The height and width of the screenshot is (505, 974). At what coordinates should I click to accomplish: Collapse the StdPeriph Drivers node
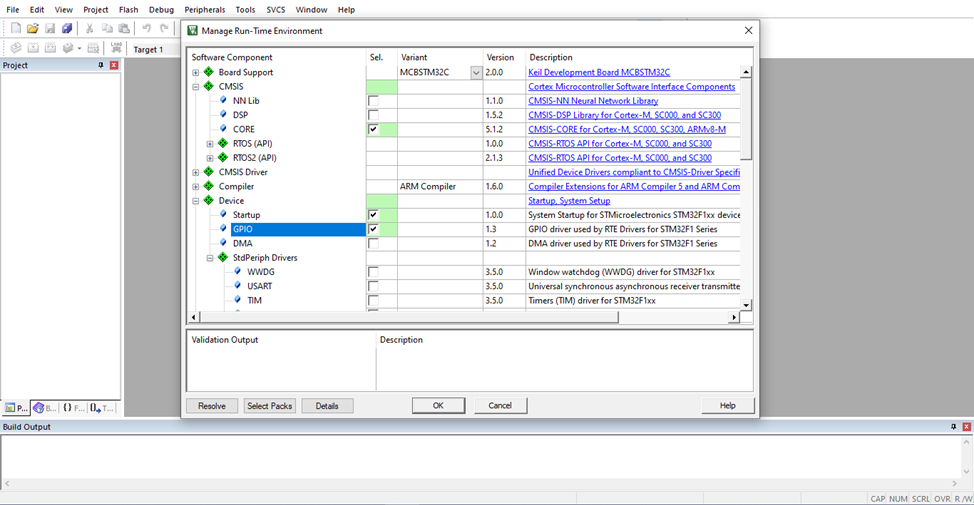click(x=210, y=258)
